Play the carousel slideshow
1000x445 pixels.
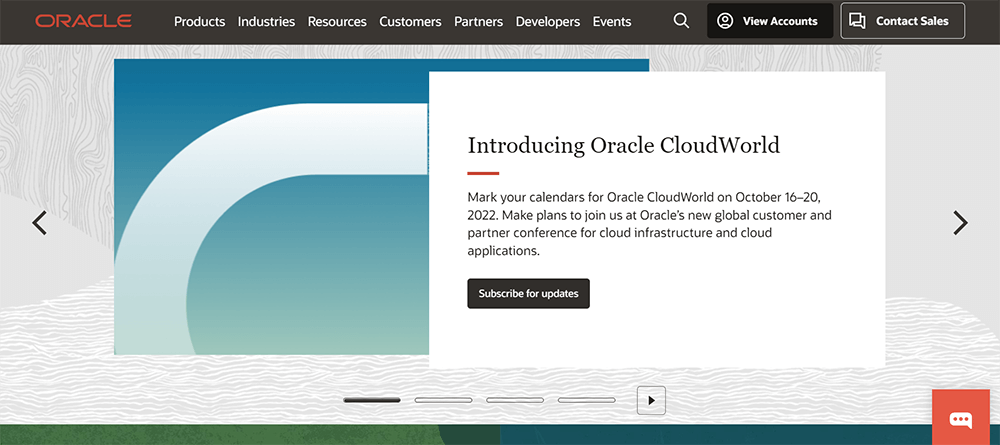[651, 400]
